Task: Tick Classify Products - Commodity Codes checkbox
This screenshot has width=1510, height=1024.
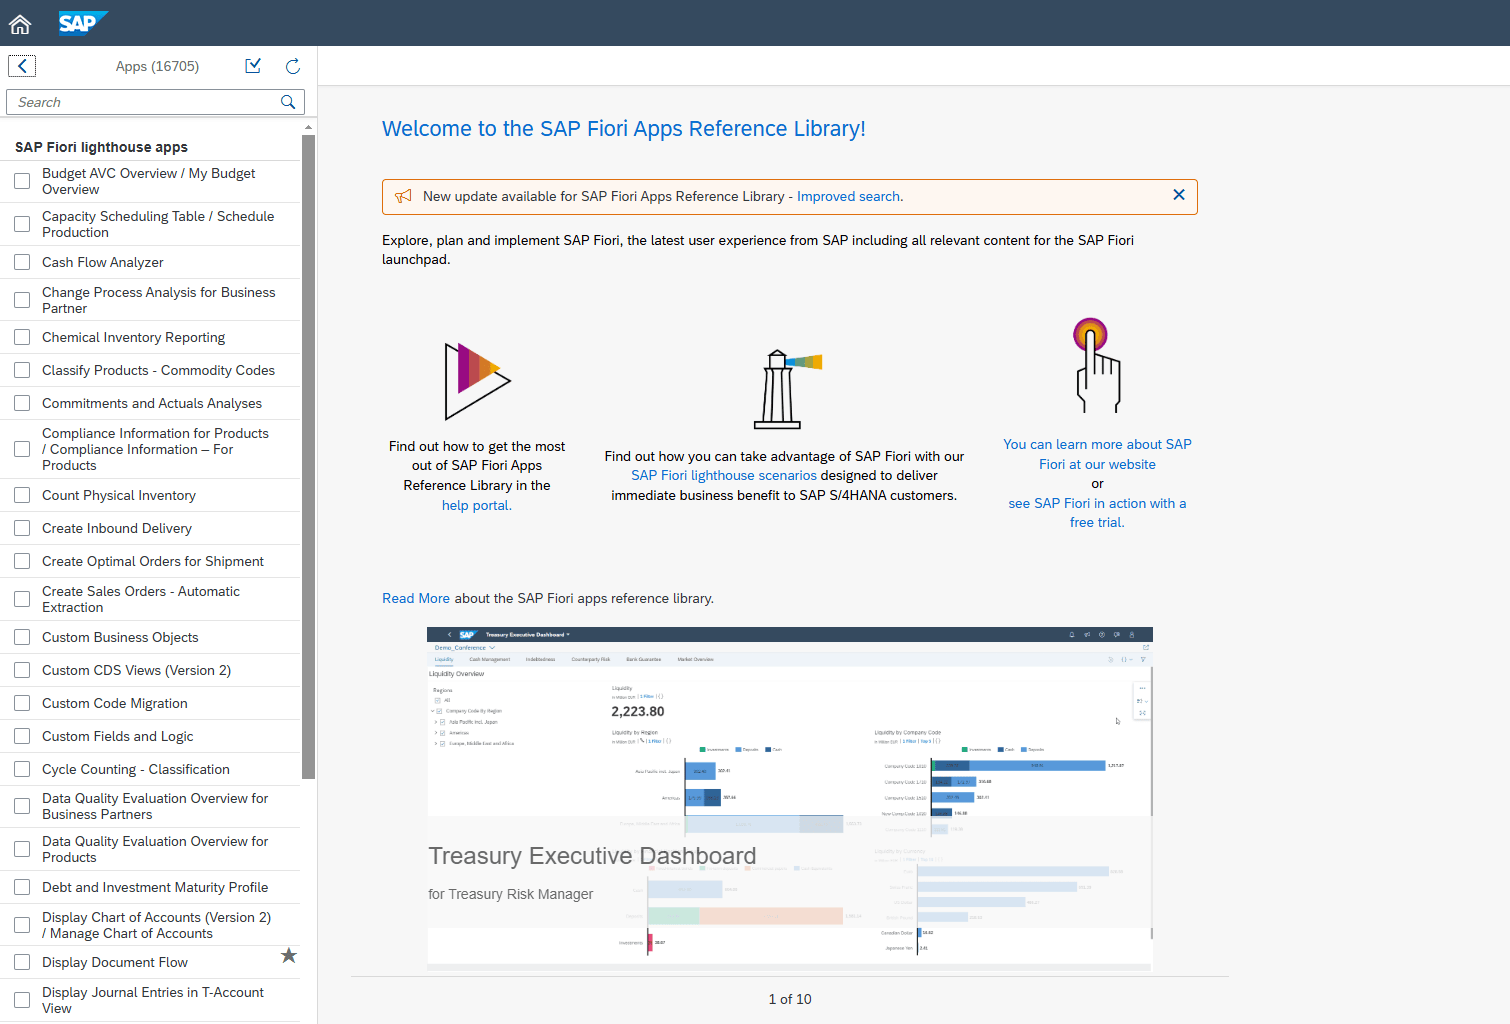Action: [x=22, y=370]
